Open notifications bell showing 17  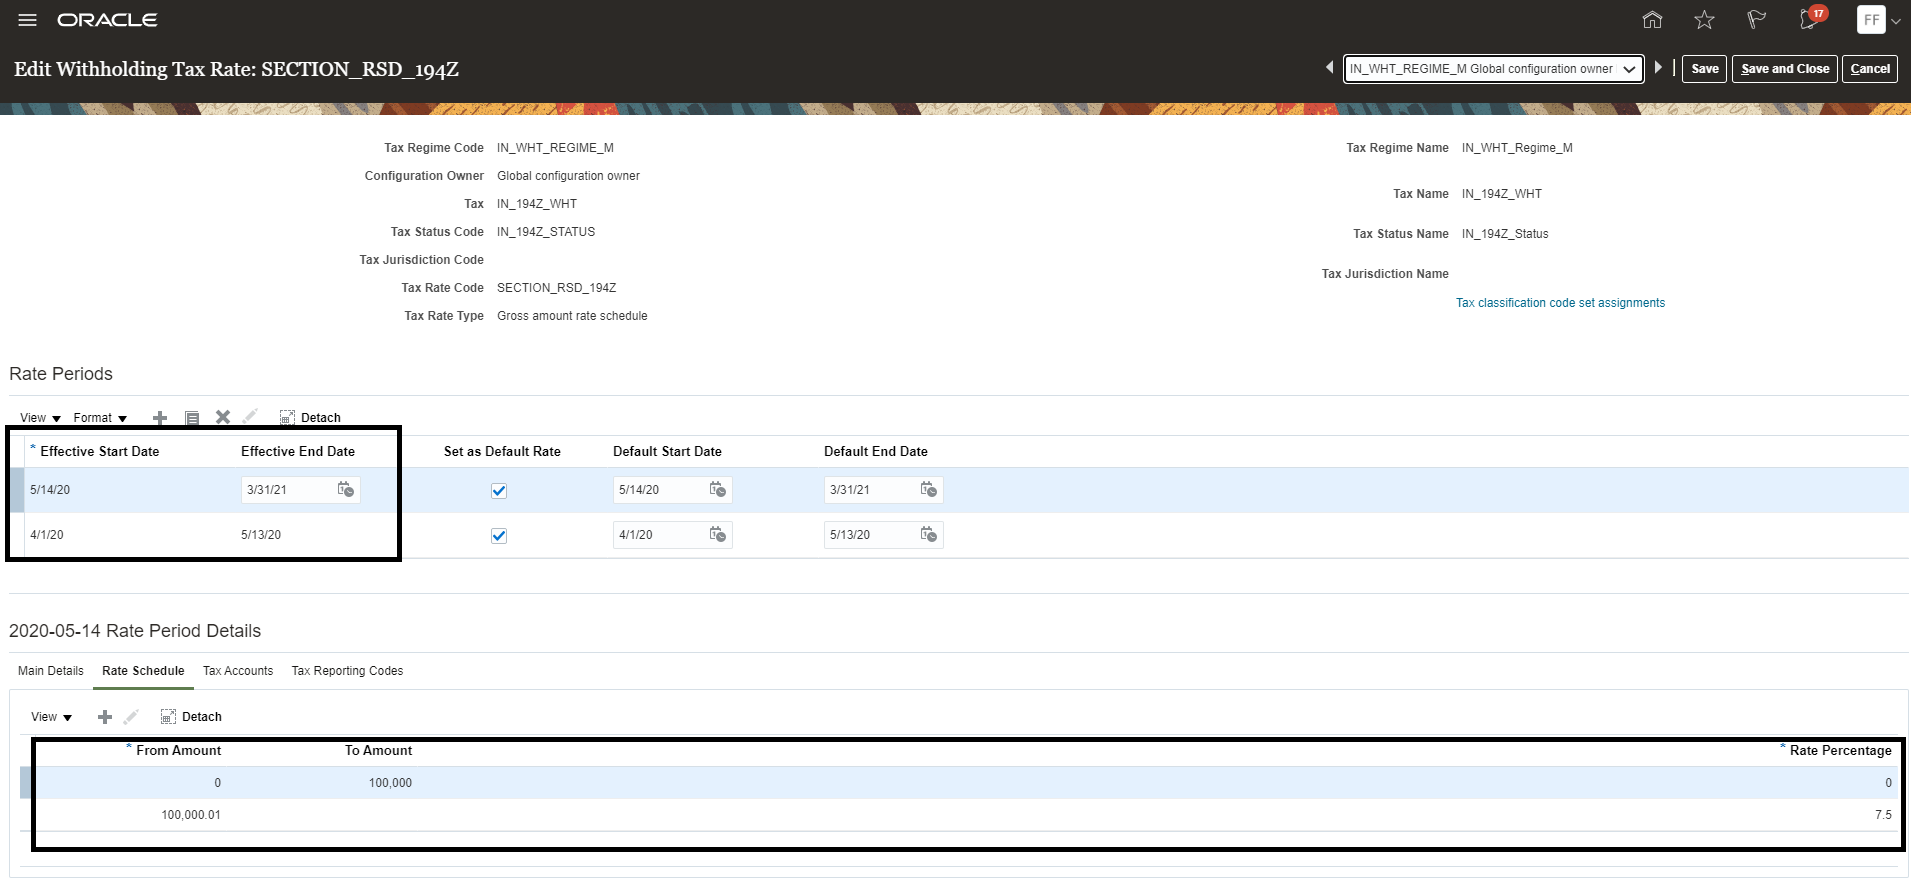[1810, 19]
